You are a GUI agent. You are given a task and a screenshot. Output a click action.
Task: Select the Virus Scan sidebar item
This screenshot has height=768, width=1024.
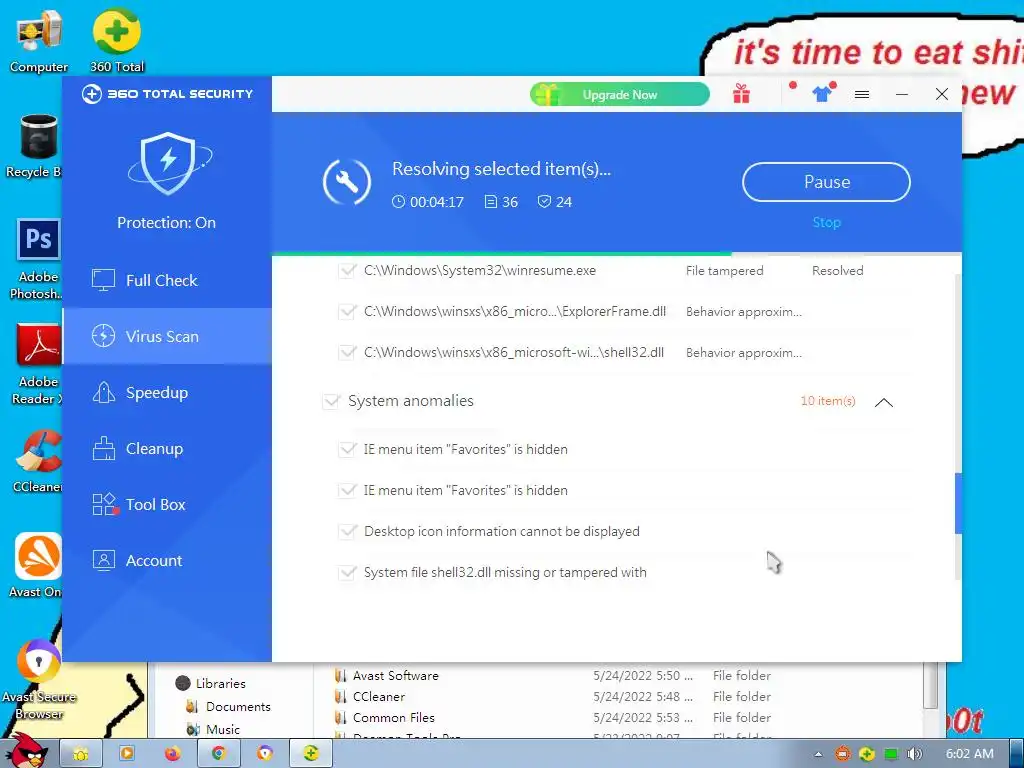coord(167,336)
